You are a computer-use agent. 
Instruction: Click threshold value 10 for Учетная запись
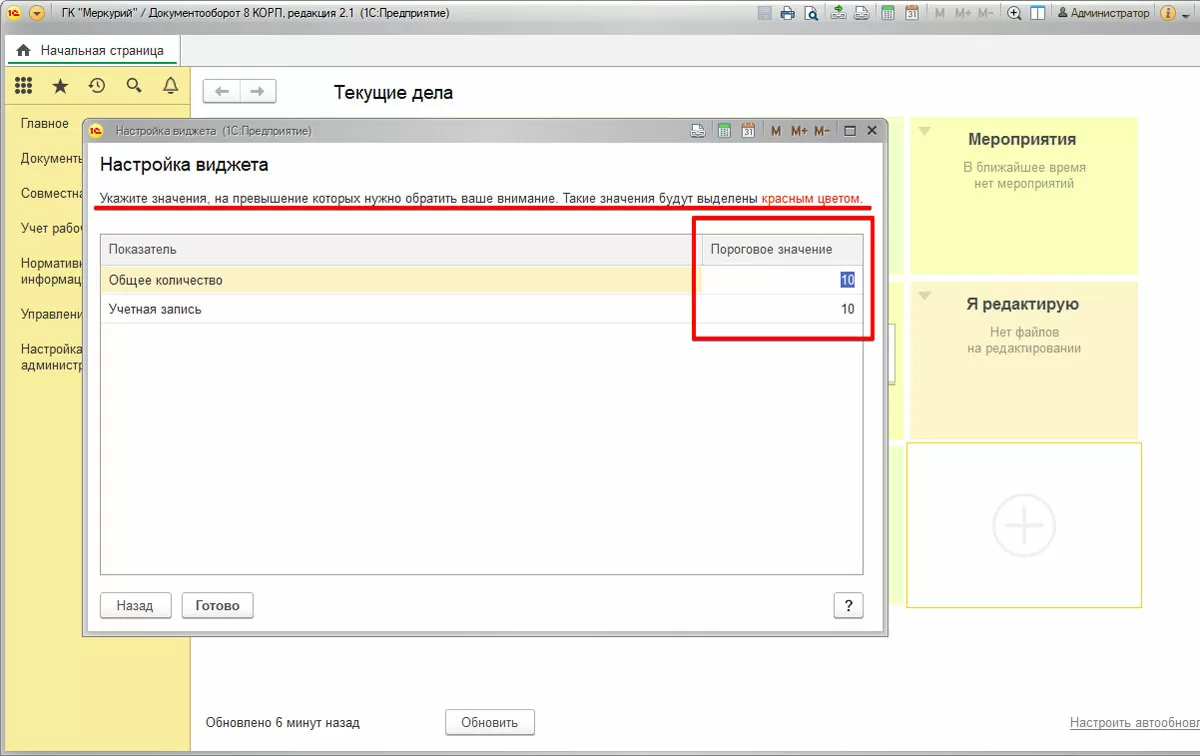point(782,309)
